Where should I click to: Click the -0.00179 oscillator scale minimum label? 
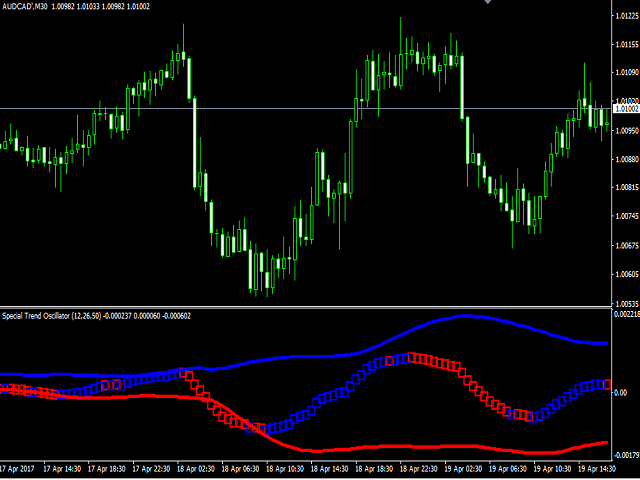pyautogui.click(x=627, y=455)
